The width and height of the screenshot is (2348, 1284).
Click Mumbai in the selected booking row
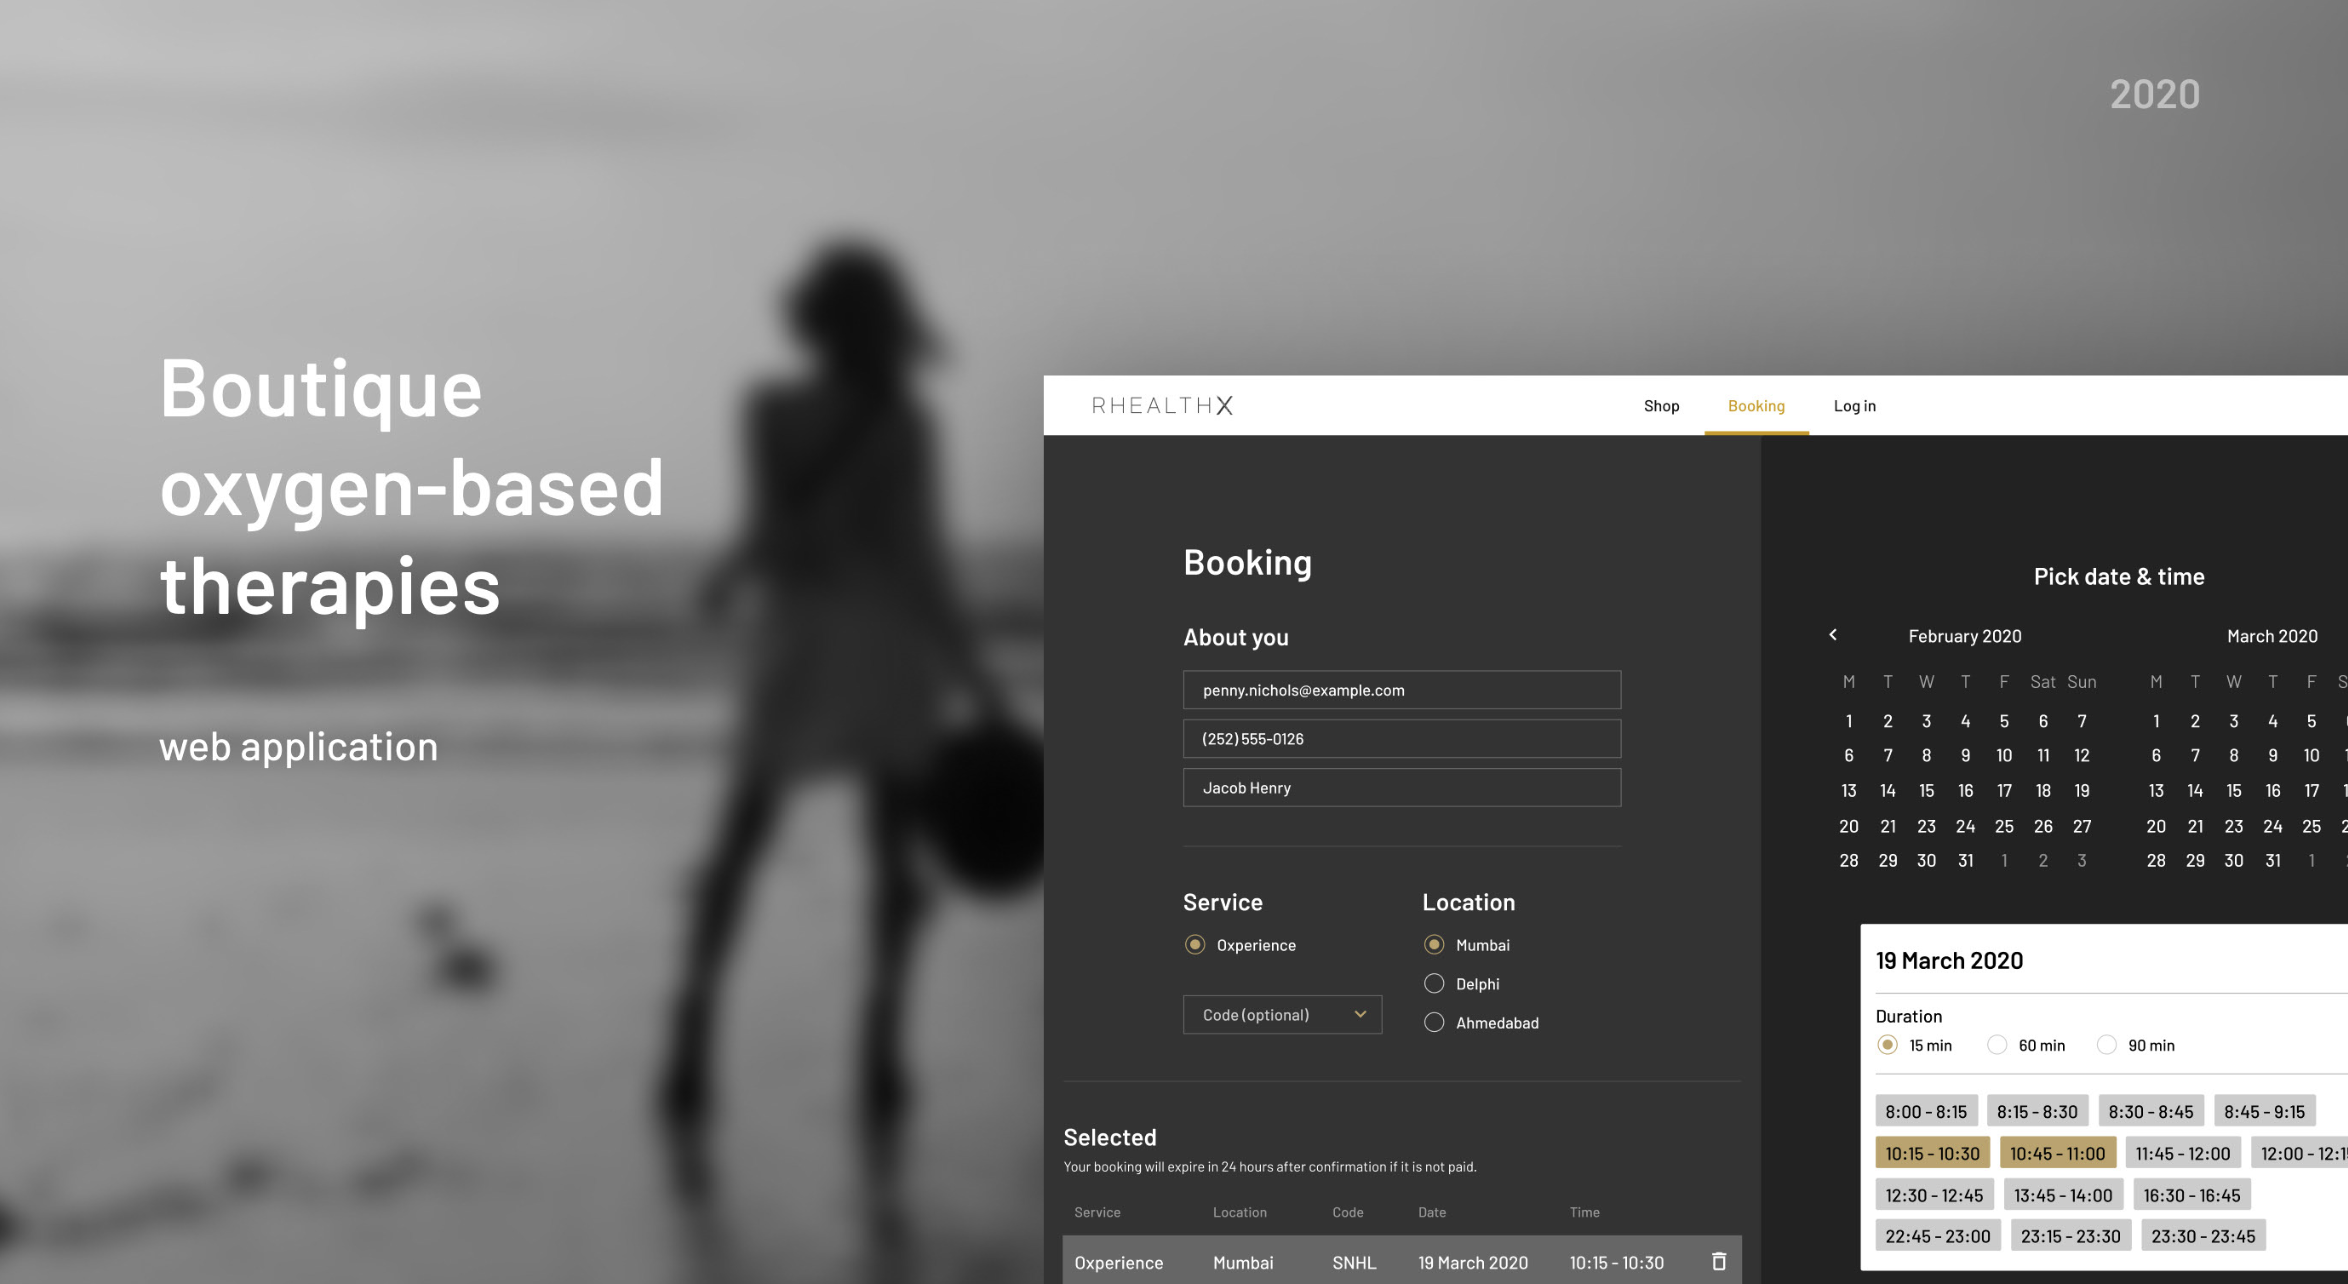click(x=1243, y=1263)
